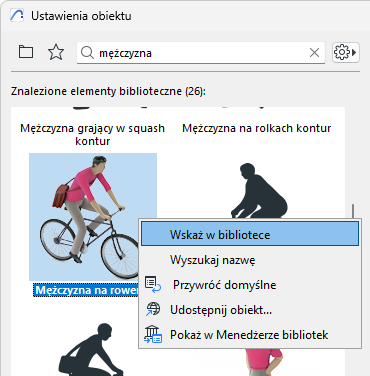Screen dimensions: 370x376
Task: Click the Przywróć domyślne list icon
Action: pos(153,285)
